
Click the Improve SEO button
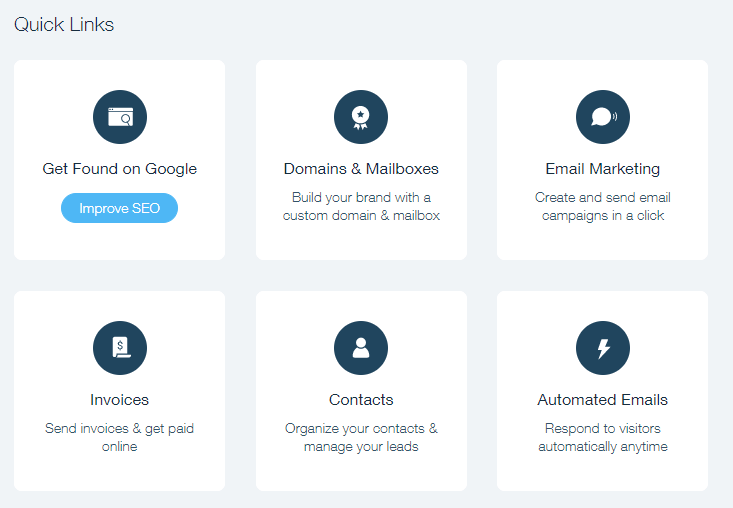[119, 208]
